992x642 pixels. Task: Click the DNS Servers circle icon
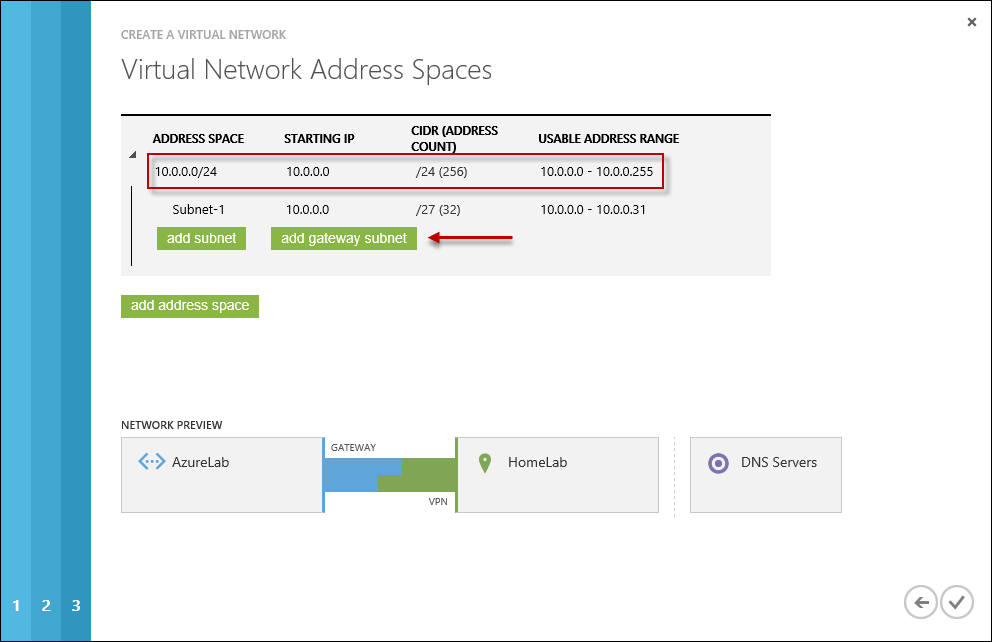coord(718,463)
